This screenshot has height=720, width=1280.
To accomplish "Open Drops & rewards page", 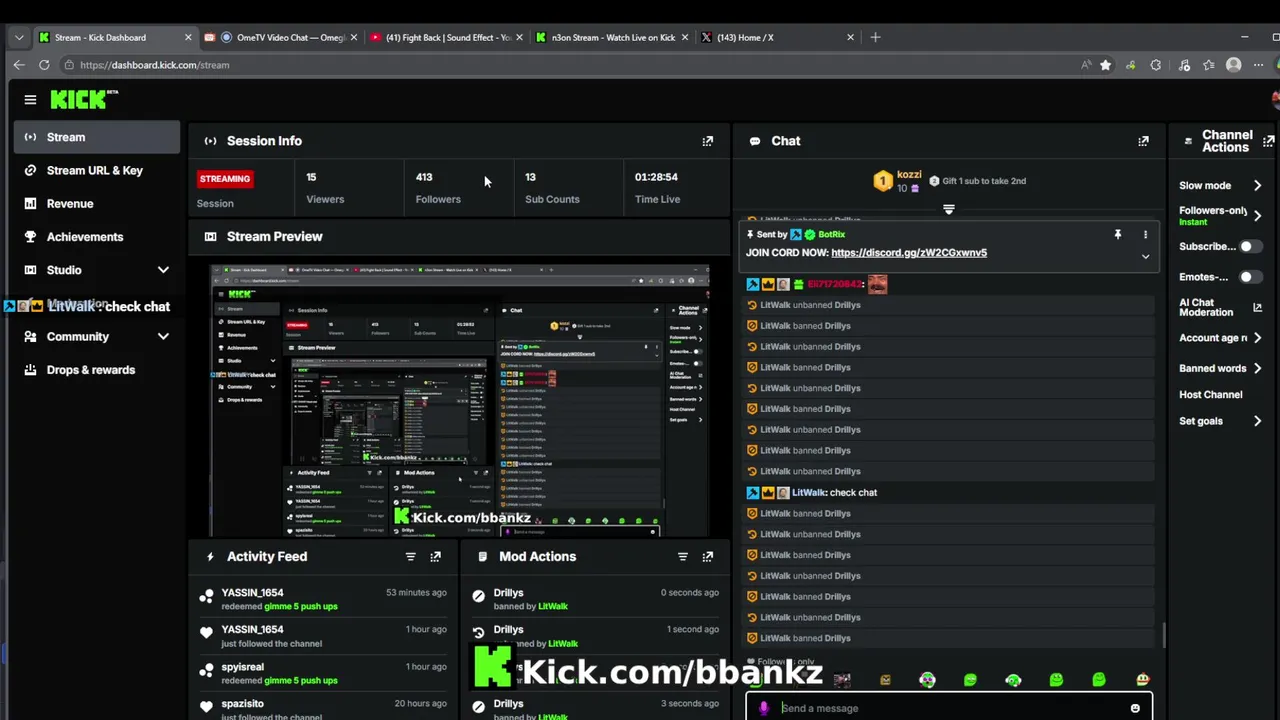I will click(x=96, y=370).
